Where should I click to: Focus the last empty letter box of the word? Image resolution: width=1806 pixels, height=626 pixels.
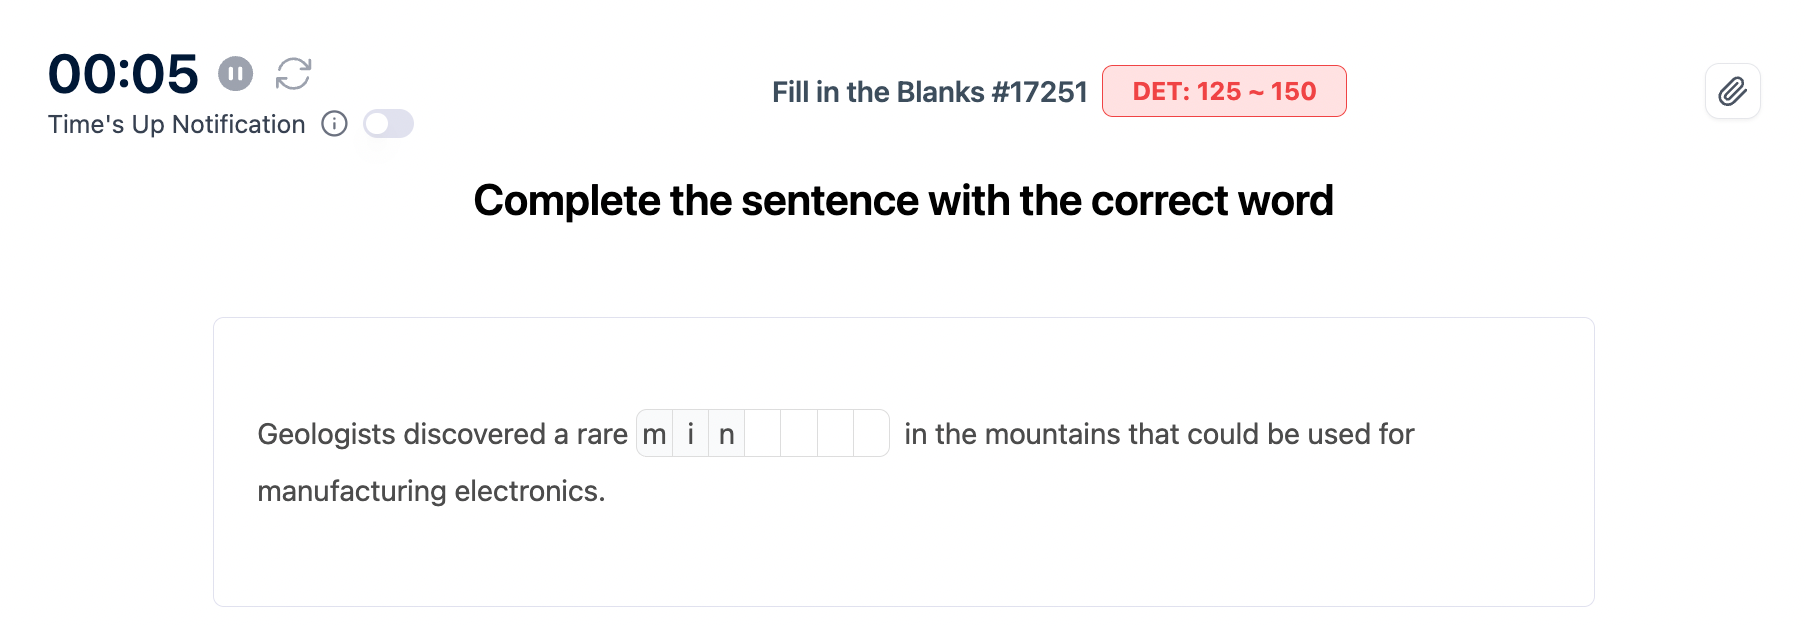coord(871,434)
